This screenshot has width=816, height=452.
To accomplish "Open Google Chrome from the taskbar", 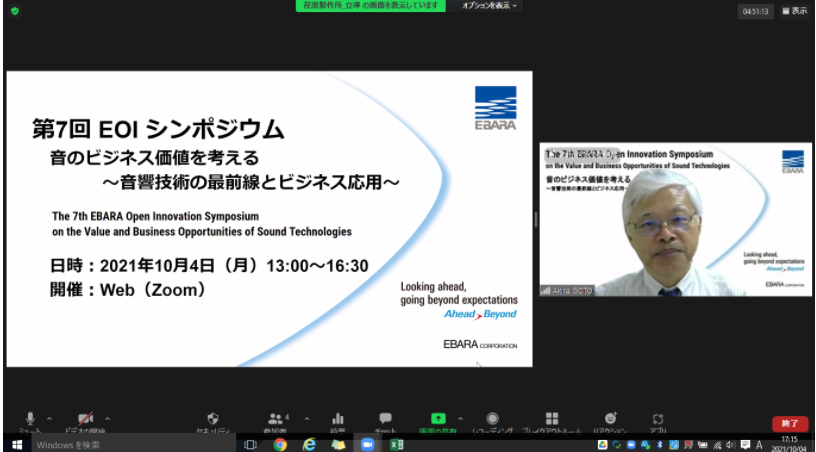I will click(280, 444).
